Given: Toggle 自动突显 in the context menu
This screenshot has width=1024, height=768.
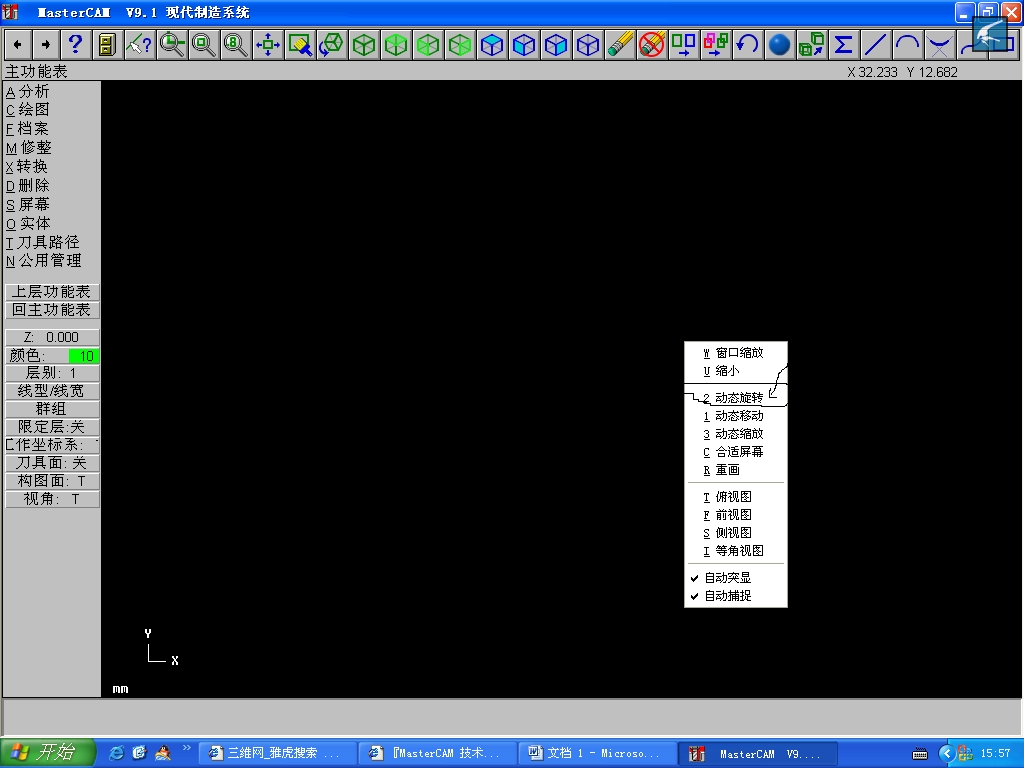Looking at the screenshot, I should click(735, 578).
